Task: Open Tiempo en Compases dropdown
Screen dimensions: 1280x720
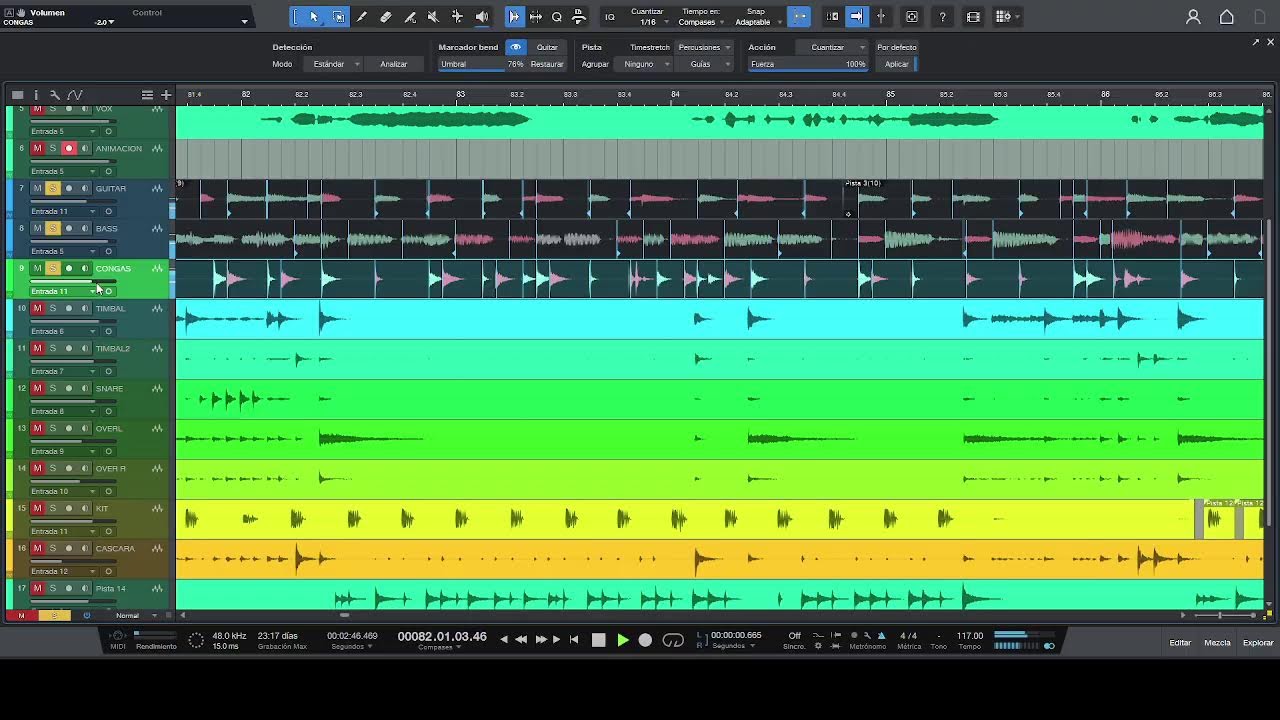Action: pos(701,22)
